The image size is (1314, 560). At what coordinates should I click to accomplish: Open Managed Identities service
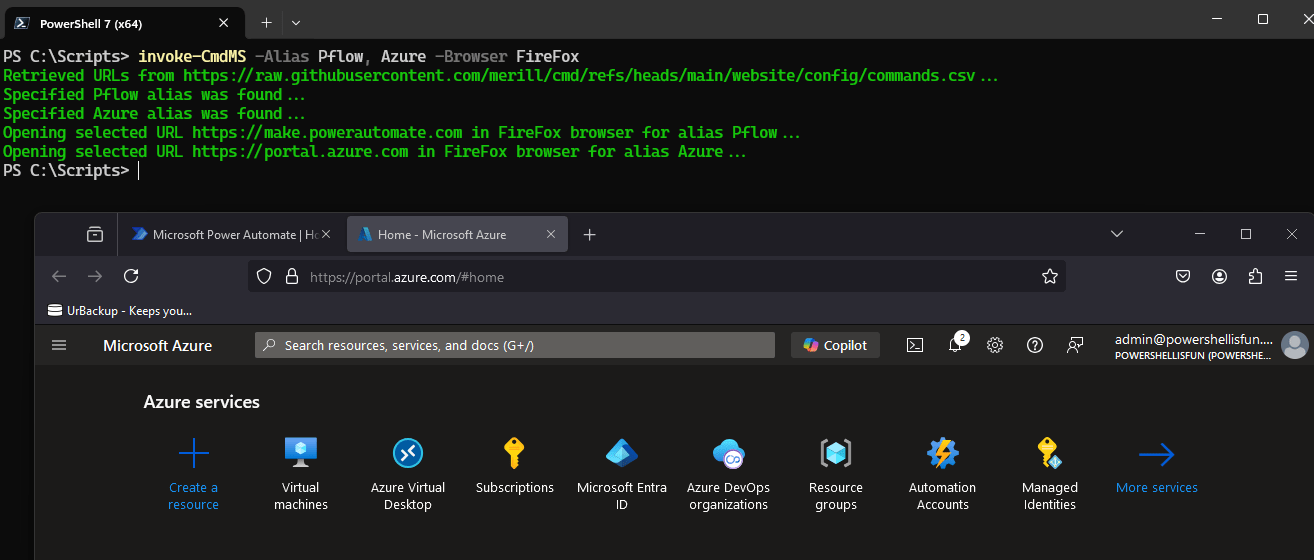pos(1049,474)
